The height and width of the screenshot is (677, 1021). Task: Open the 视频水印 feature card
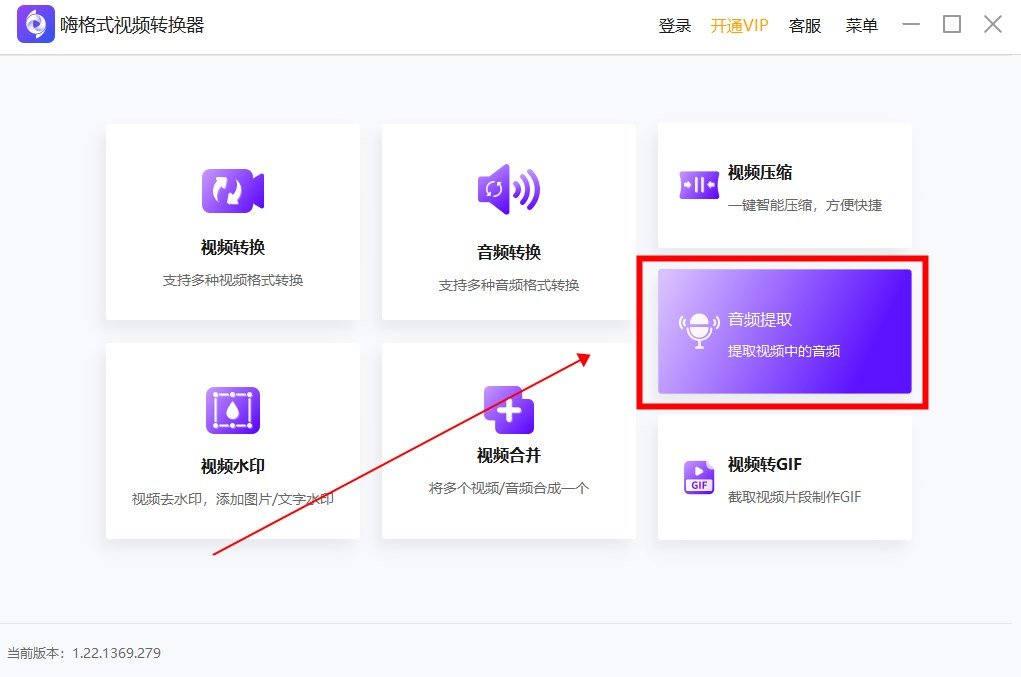tap(232, 440)
